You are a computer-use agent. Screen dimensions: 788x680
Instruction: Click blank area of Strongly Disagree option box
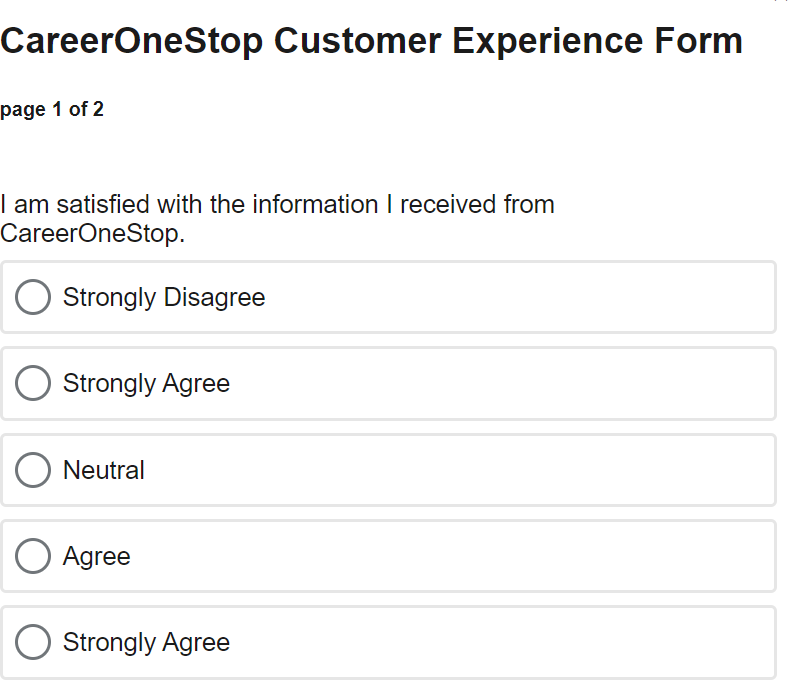(x=520, y=297)
